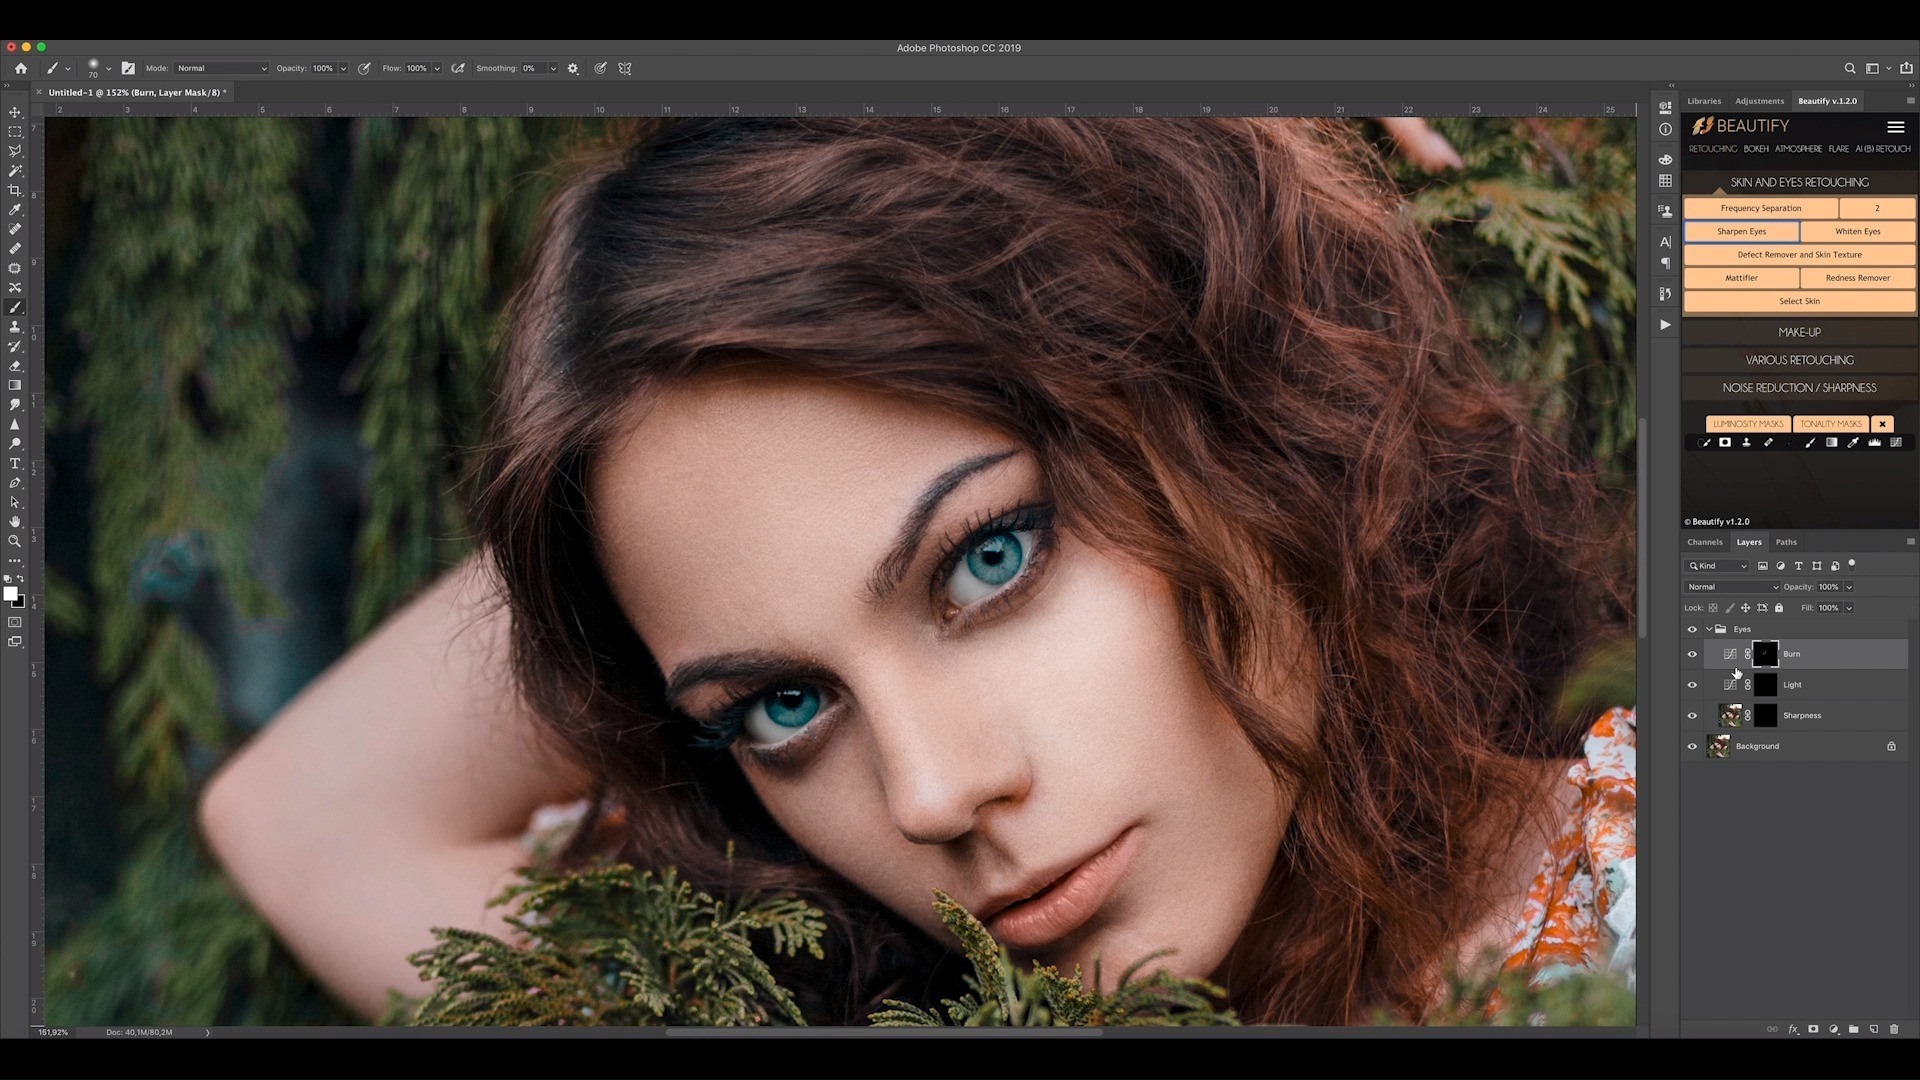Open the search icon at top right
This screenshot has height=1080, width=1920.
point(1850,68)
